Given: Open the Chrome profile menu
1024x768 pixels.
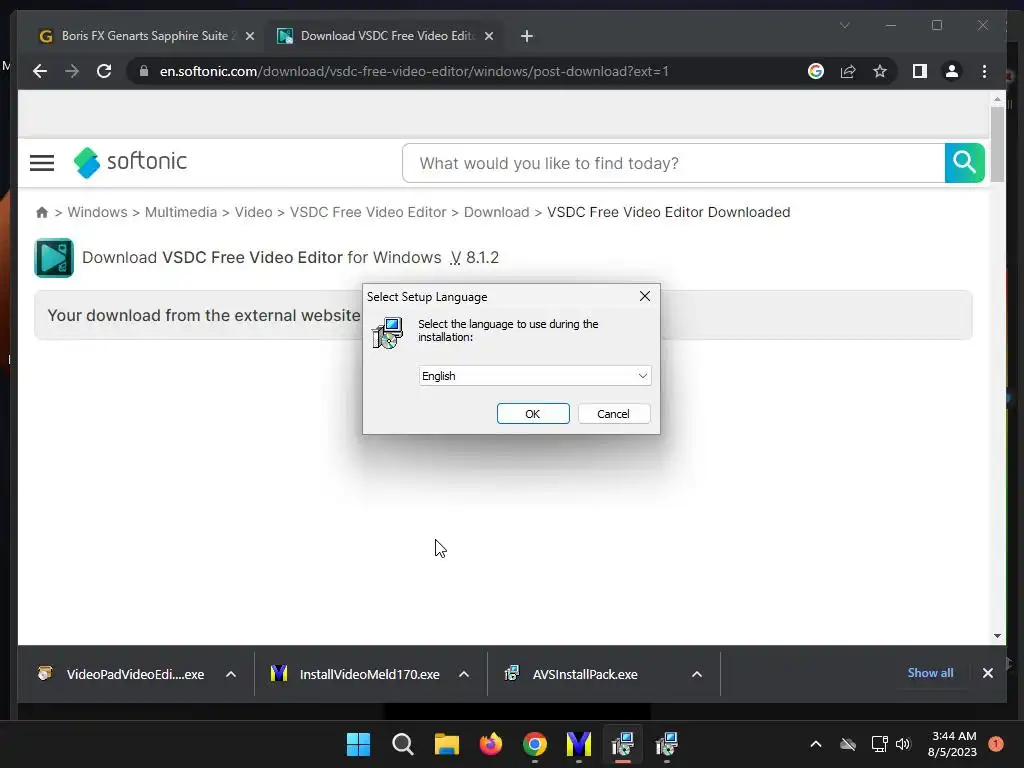Looking at the screenshot, I should point(952,71).
